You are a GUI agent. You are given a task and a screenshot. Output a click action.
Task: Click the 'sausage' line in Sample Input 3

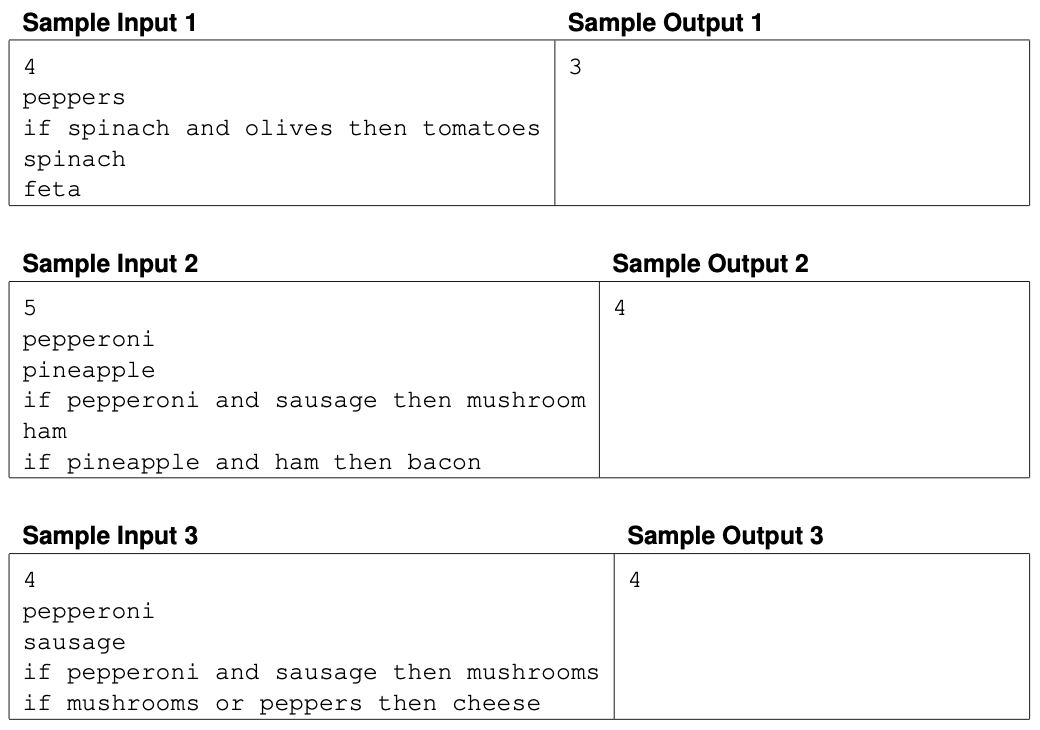coord(74,642)
